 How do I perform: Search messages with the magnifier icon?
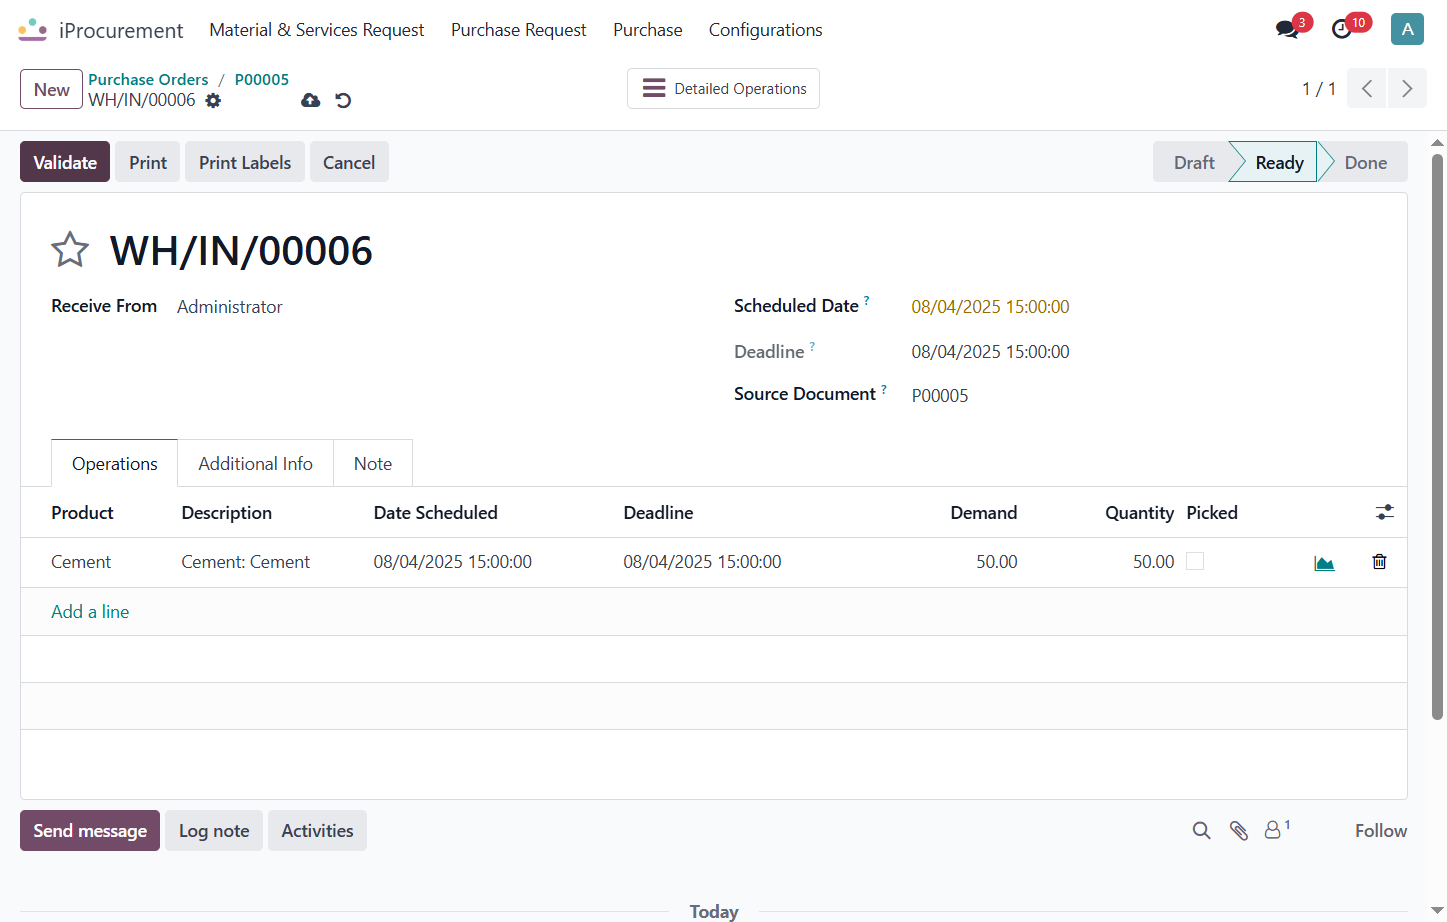pyautogui.click(x=1201, y=831)
